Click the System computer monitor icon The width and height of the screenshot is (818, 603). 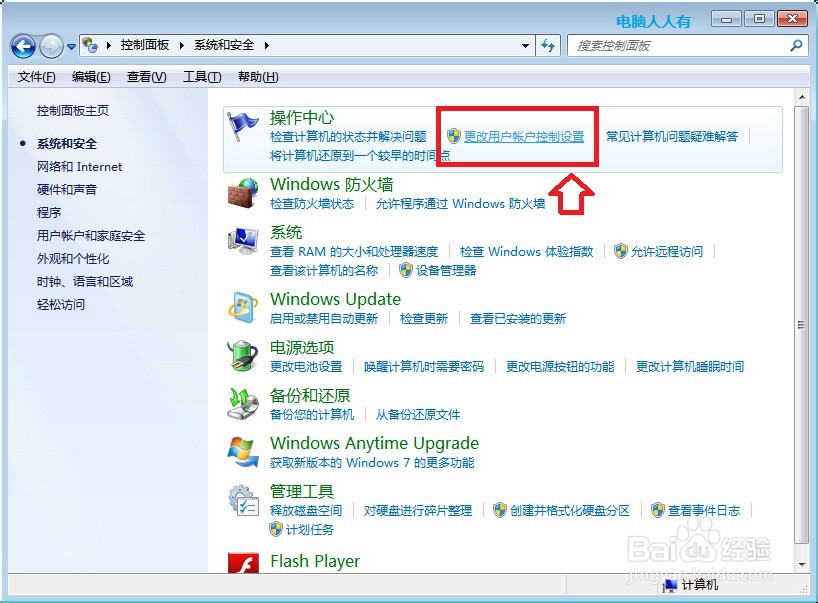tap(243, 240)
